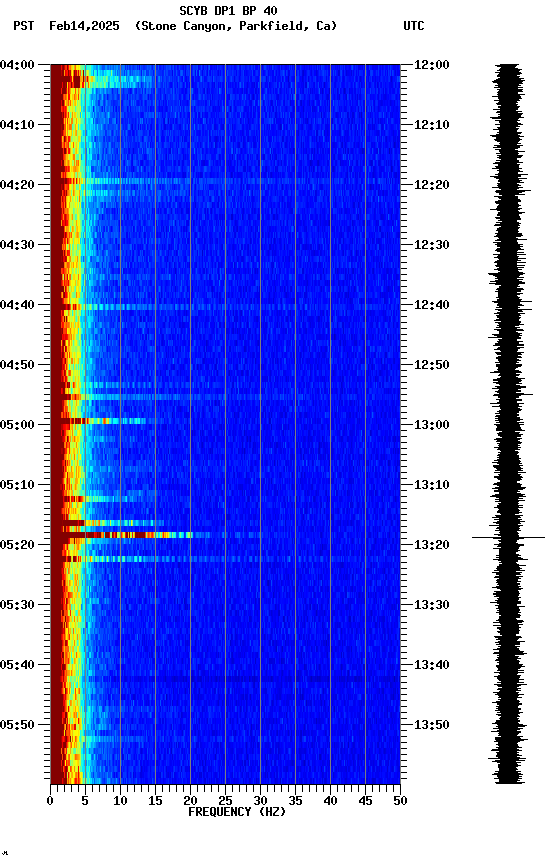Click the PST time label "04:00"
552x864 pixels.
click(x=17, y=65)
